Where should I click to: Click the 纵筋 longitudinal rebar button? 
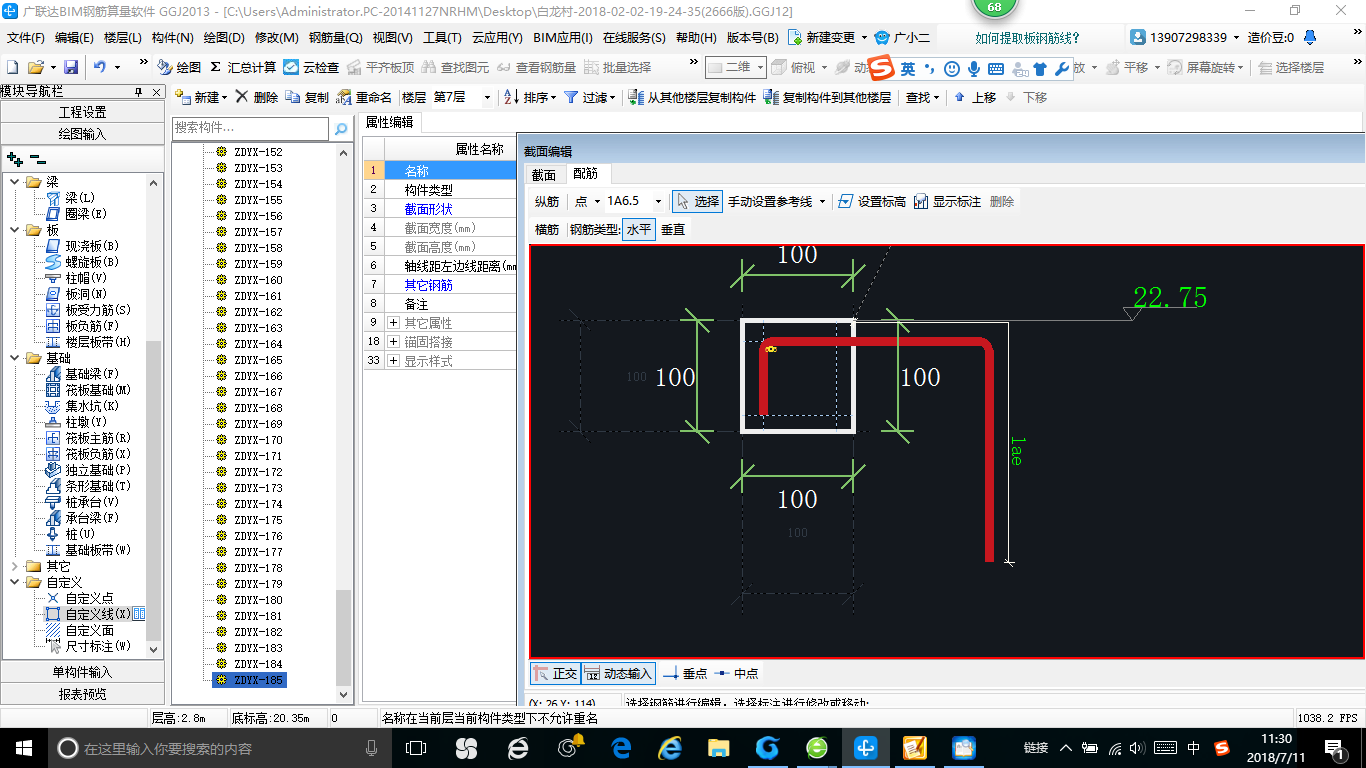(547, 201)
